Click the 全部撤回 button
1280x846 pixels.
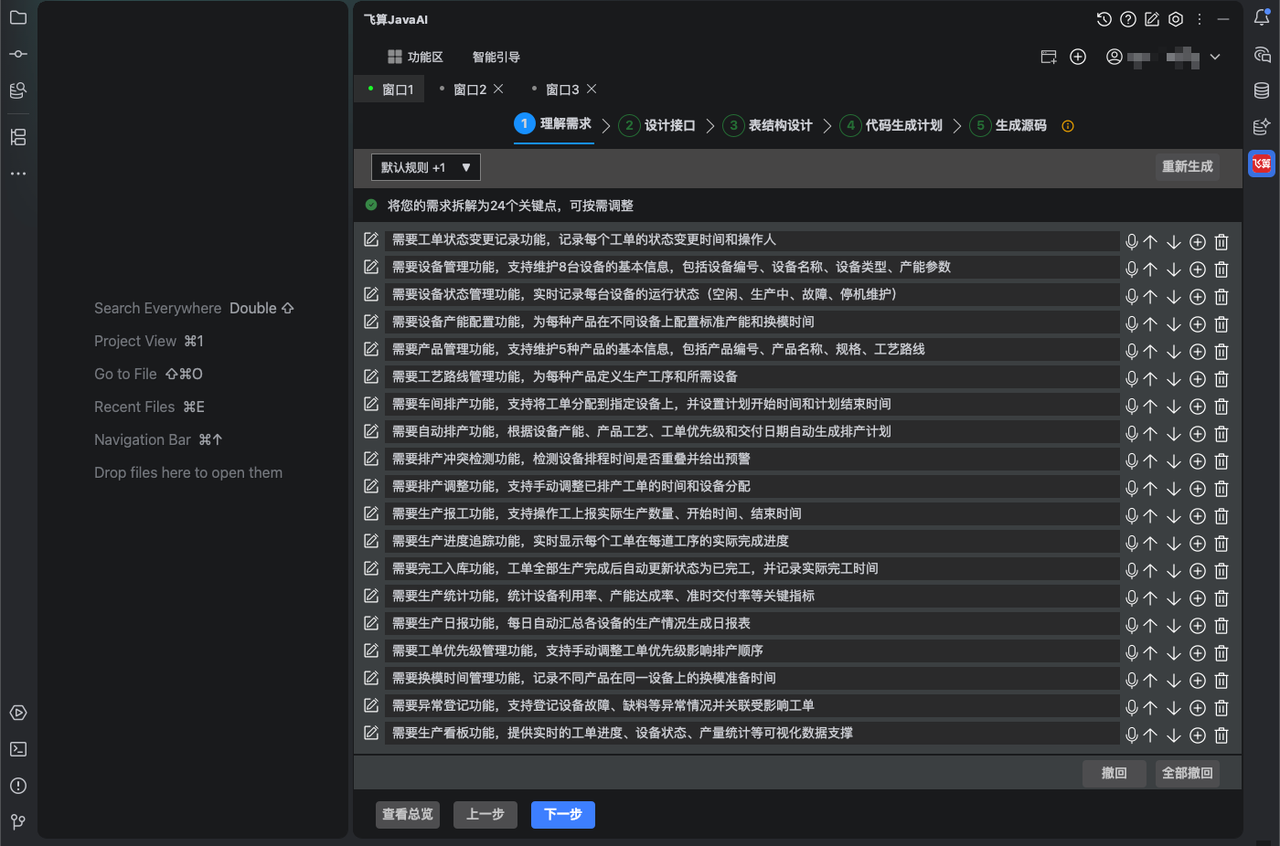[1187, 773]
